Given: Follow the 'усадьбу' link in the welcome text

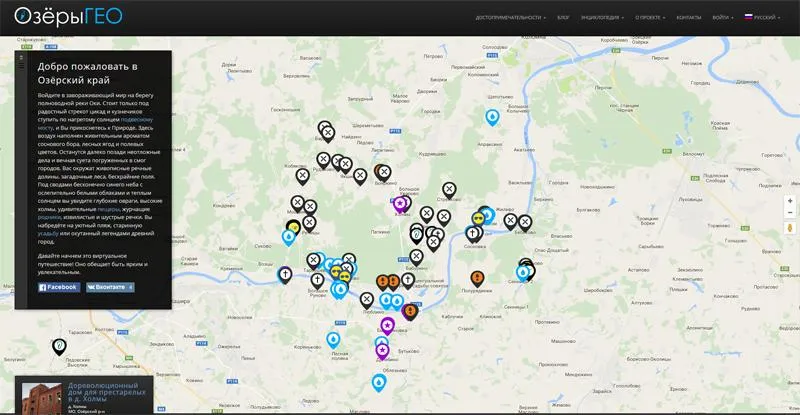Looking at the screenshot, I should (x=48, y=234).
